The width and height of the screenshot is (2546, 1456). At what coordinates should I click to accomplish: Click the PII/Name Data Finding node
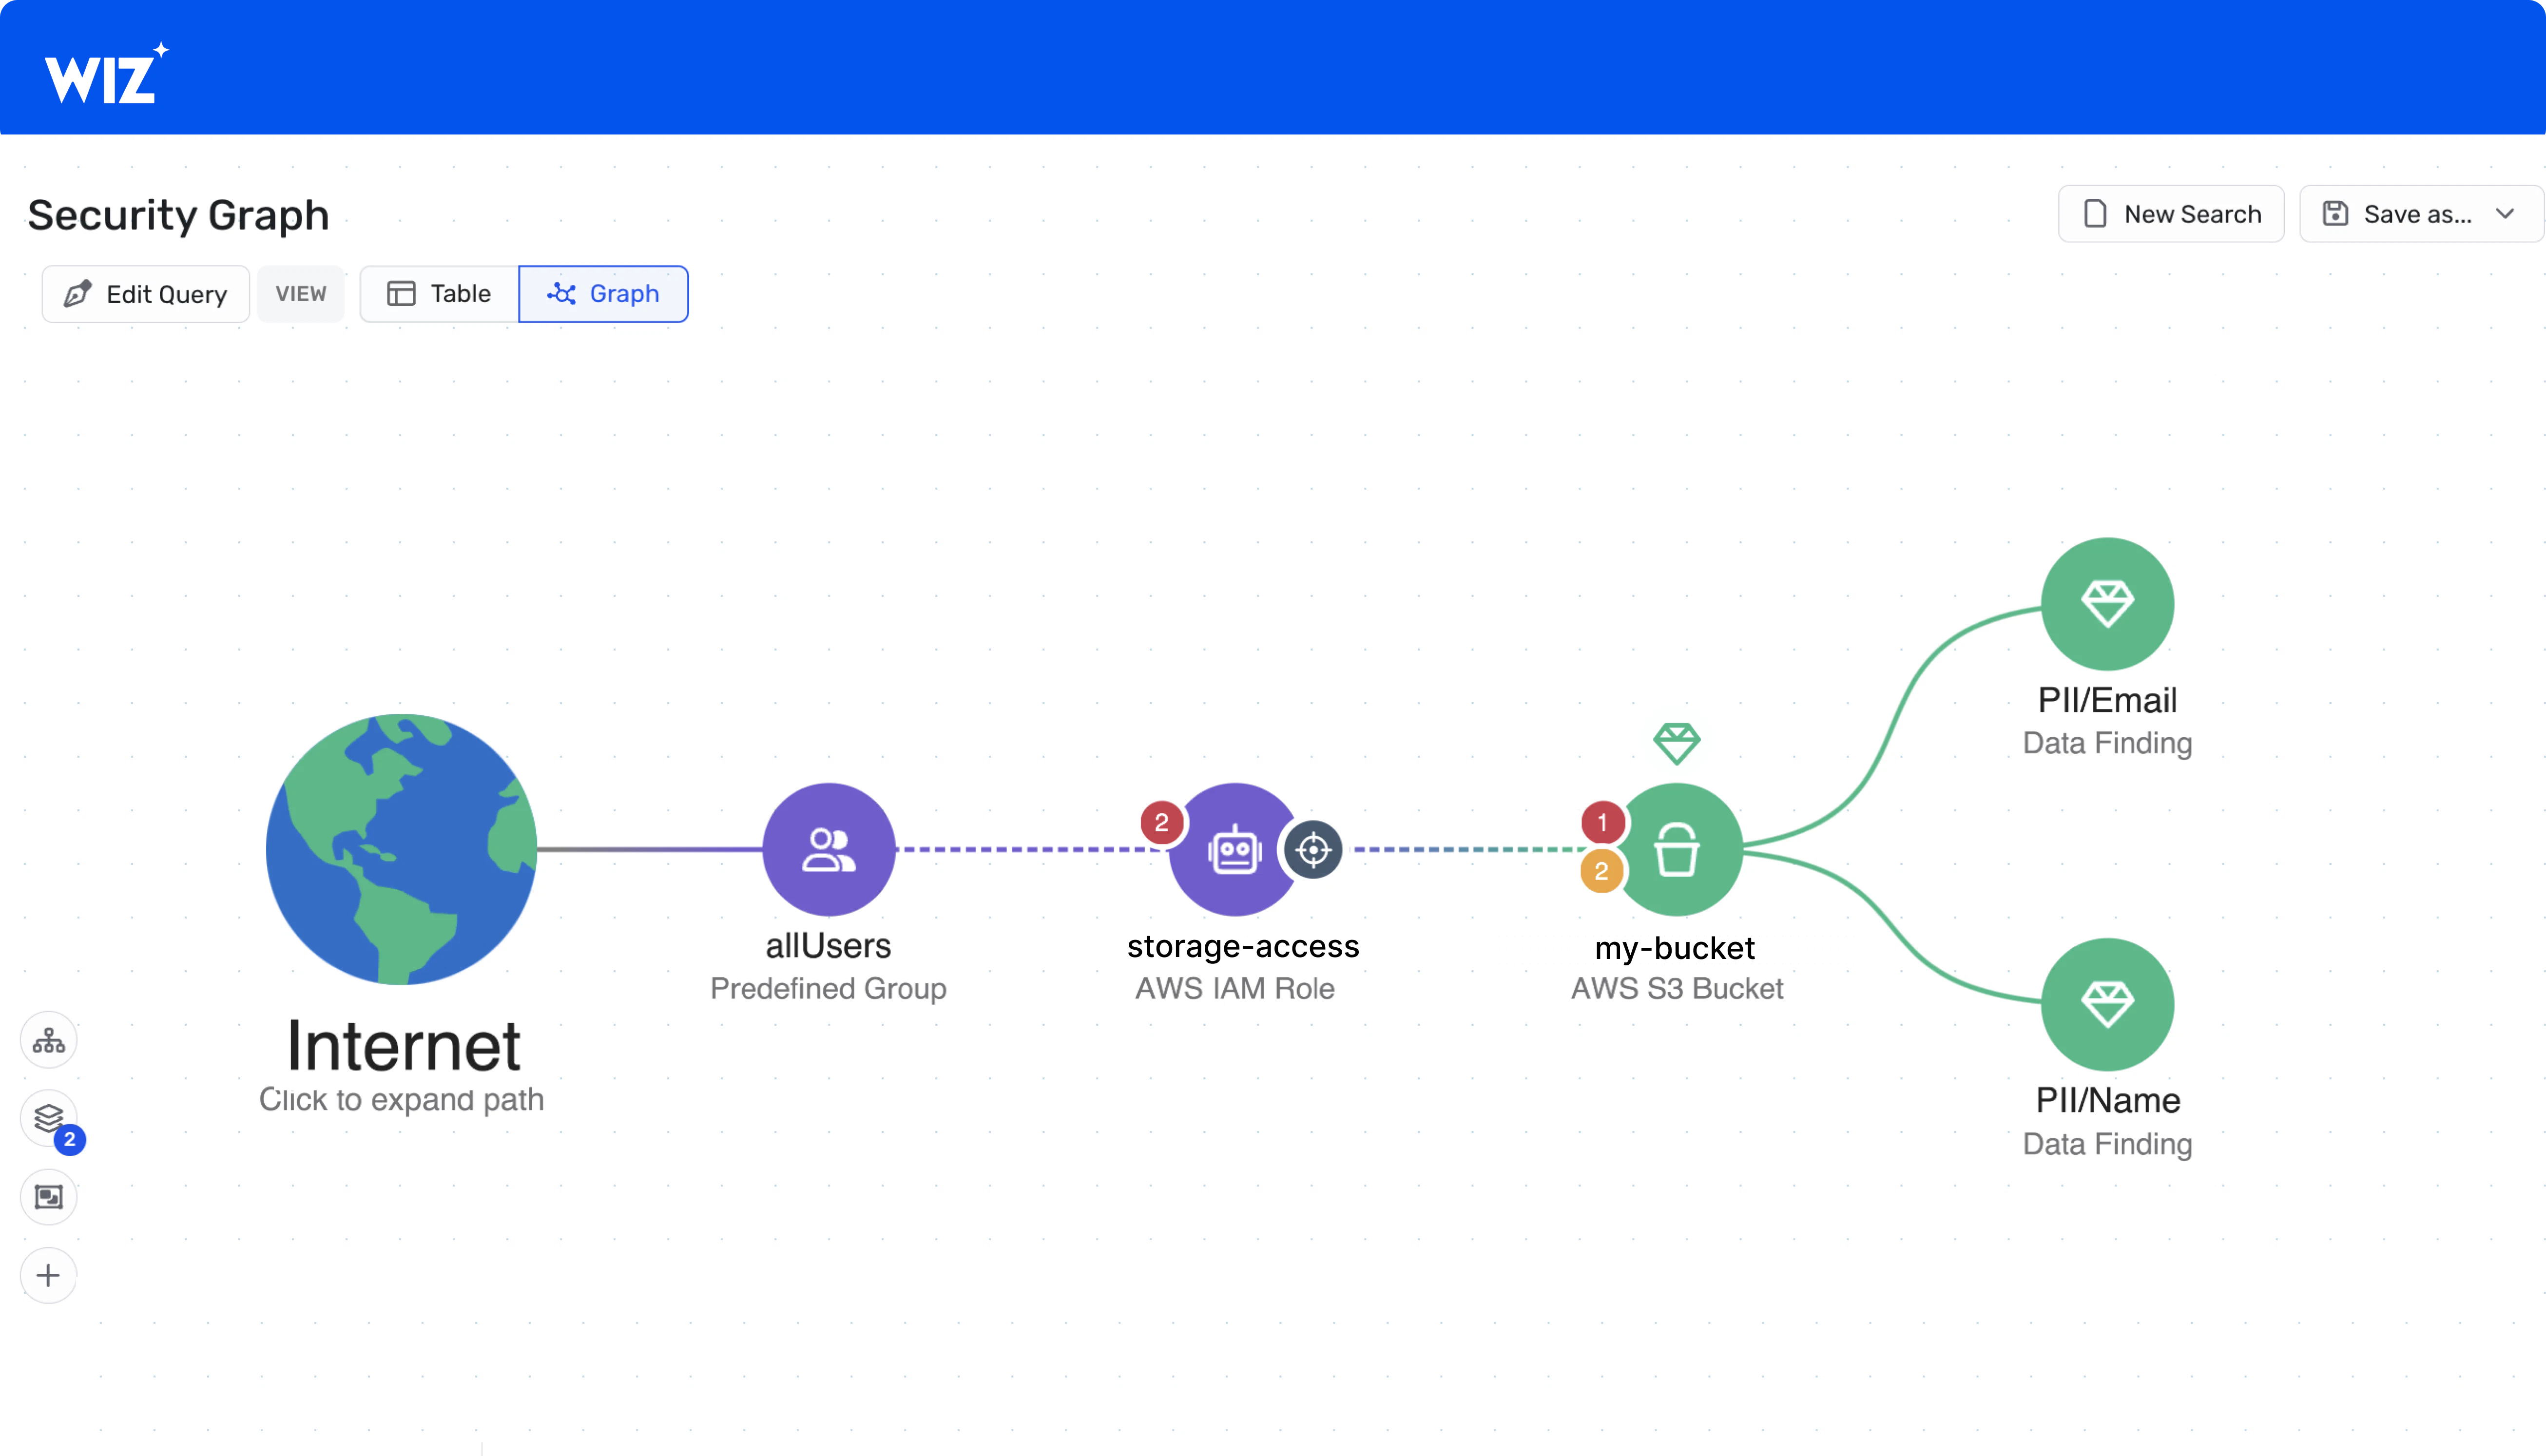(2107, 1004)
